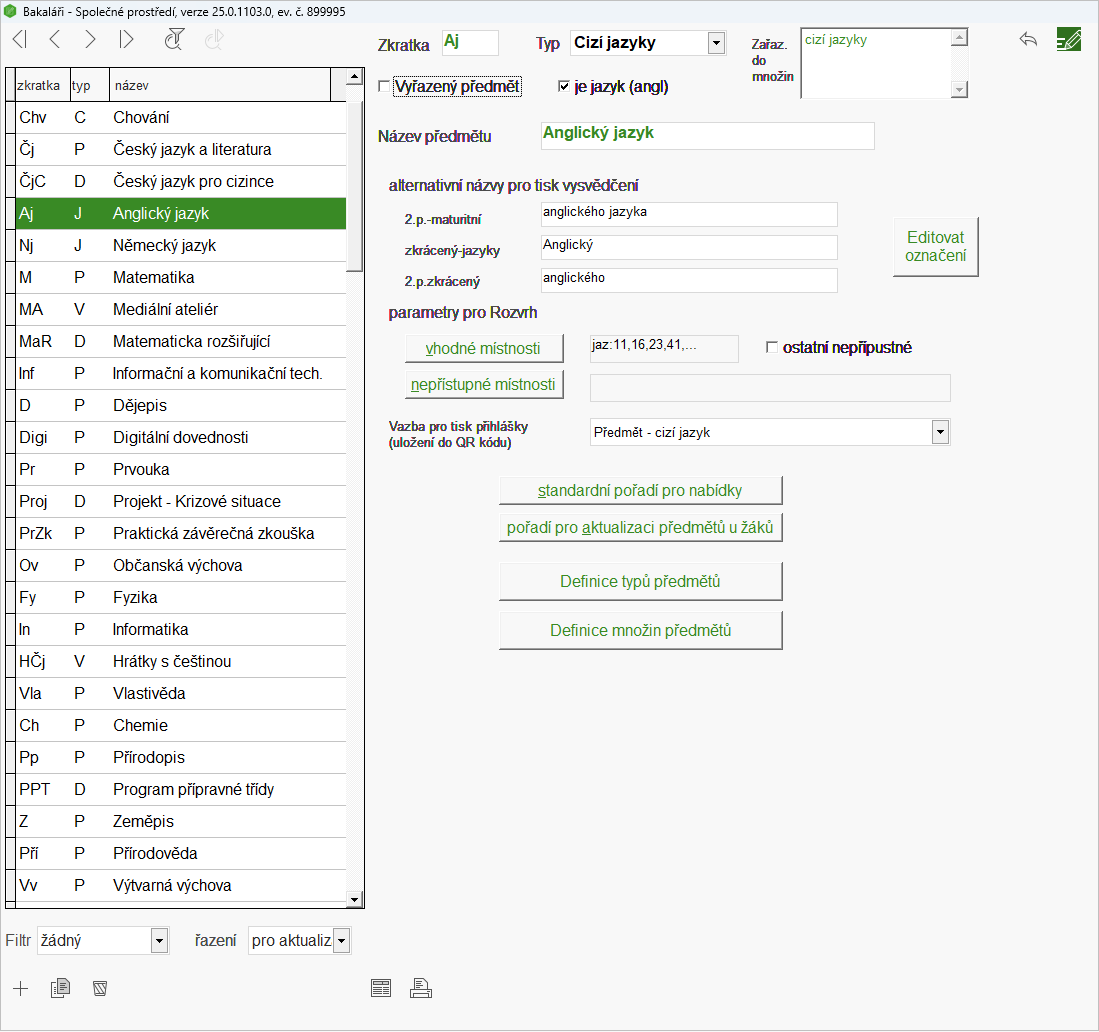Viewport: 1099px width, 1032px height.
Task: Expand the Filtr 'žádný' dropdown
Action: [x=159, y=941]
